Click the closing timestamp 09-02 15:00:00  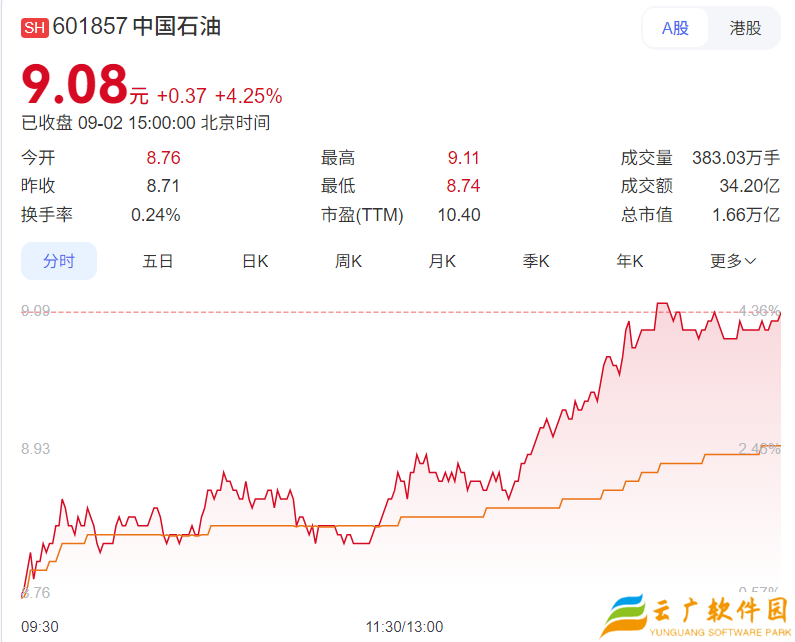click(x=136, y=123)
